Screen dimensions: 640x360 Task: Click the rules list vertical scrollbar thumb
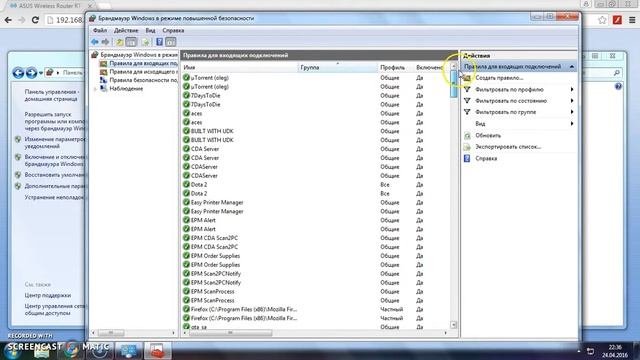point(453,84)
